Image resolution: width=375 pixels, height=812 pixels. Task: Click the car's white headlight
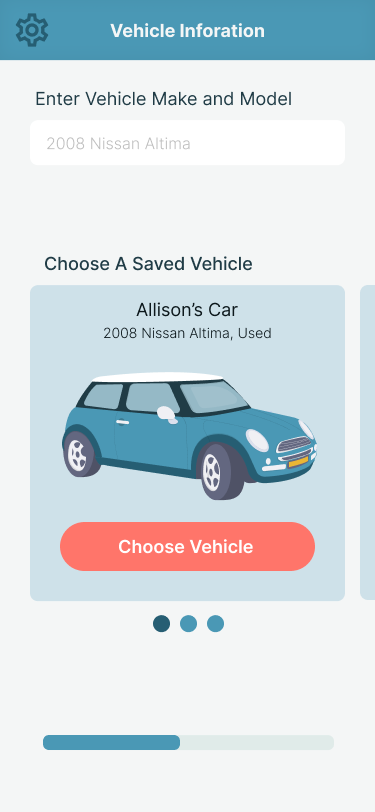pos(257,440)
